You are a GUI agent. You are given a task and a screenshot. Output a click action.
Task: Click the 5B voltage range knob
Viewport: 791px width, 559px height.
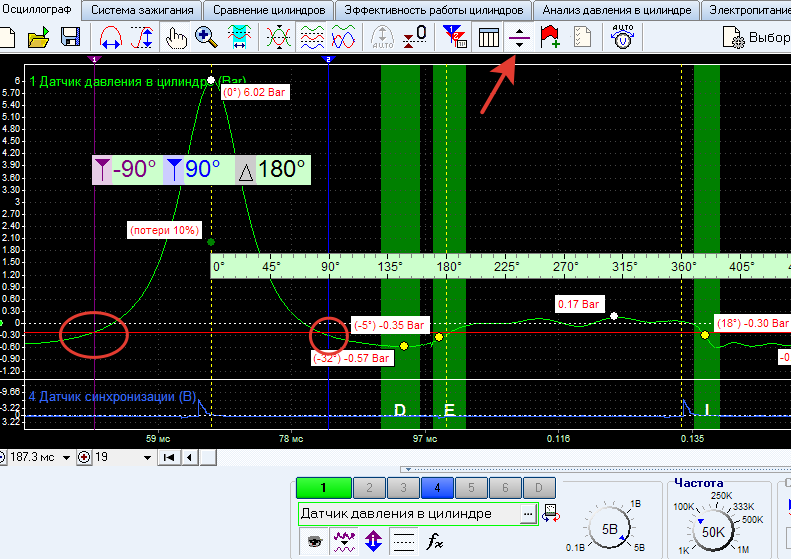click(x=609, y=529)
